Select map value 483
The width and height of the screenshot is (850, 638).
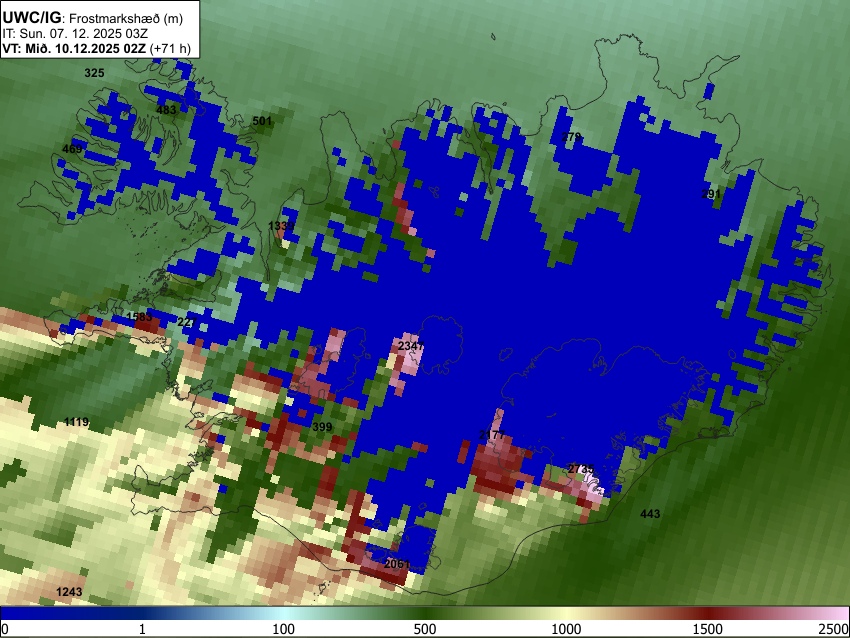[x=166, y=110]
